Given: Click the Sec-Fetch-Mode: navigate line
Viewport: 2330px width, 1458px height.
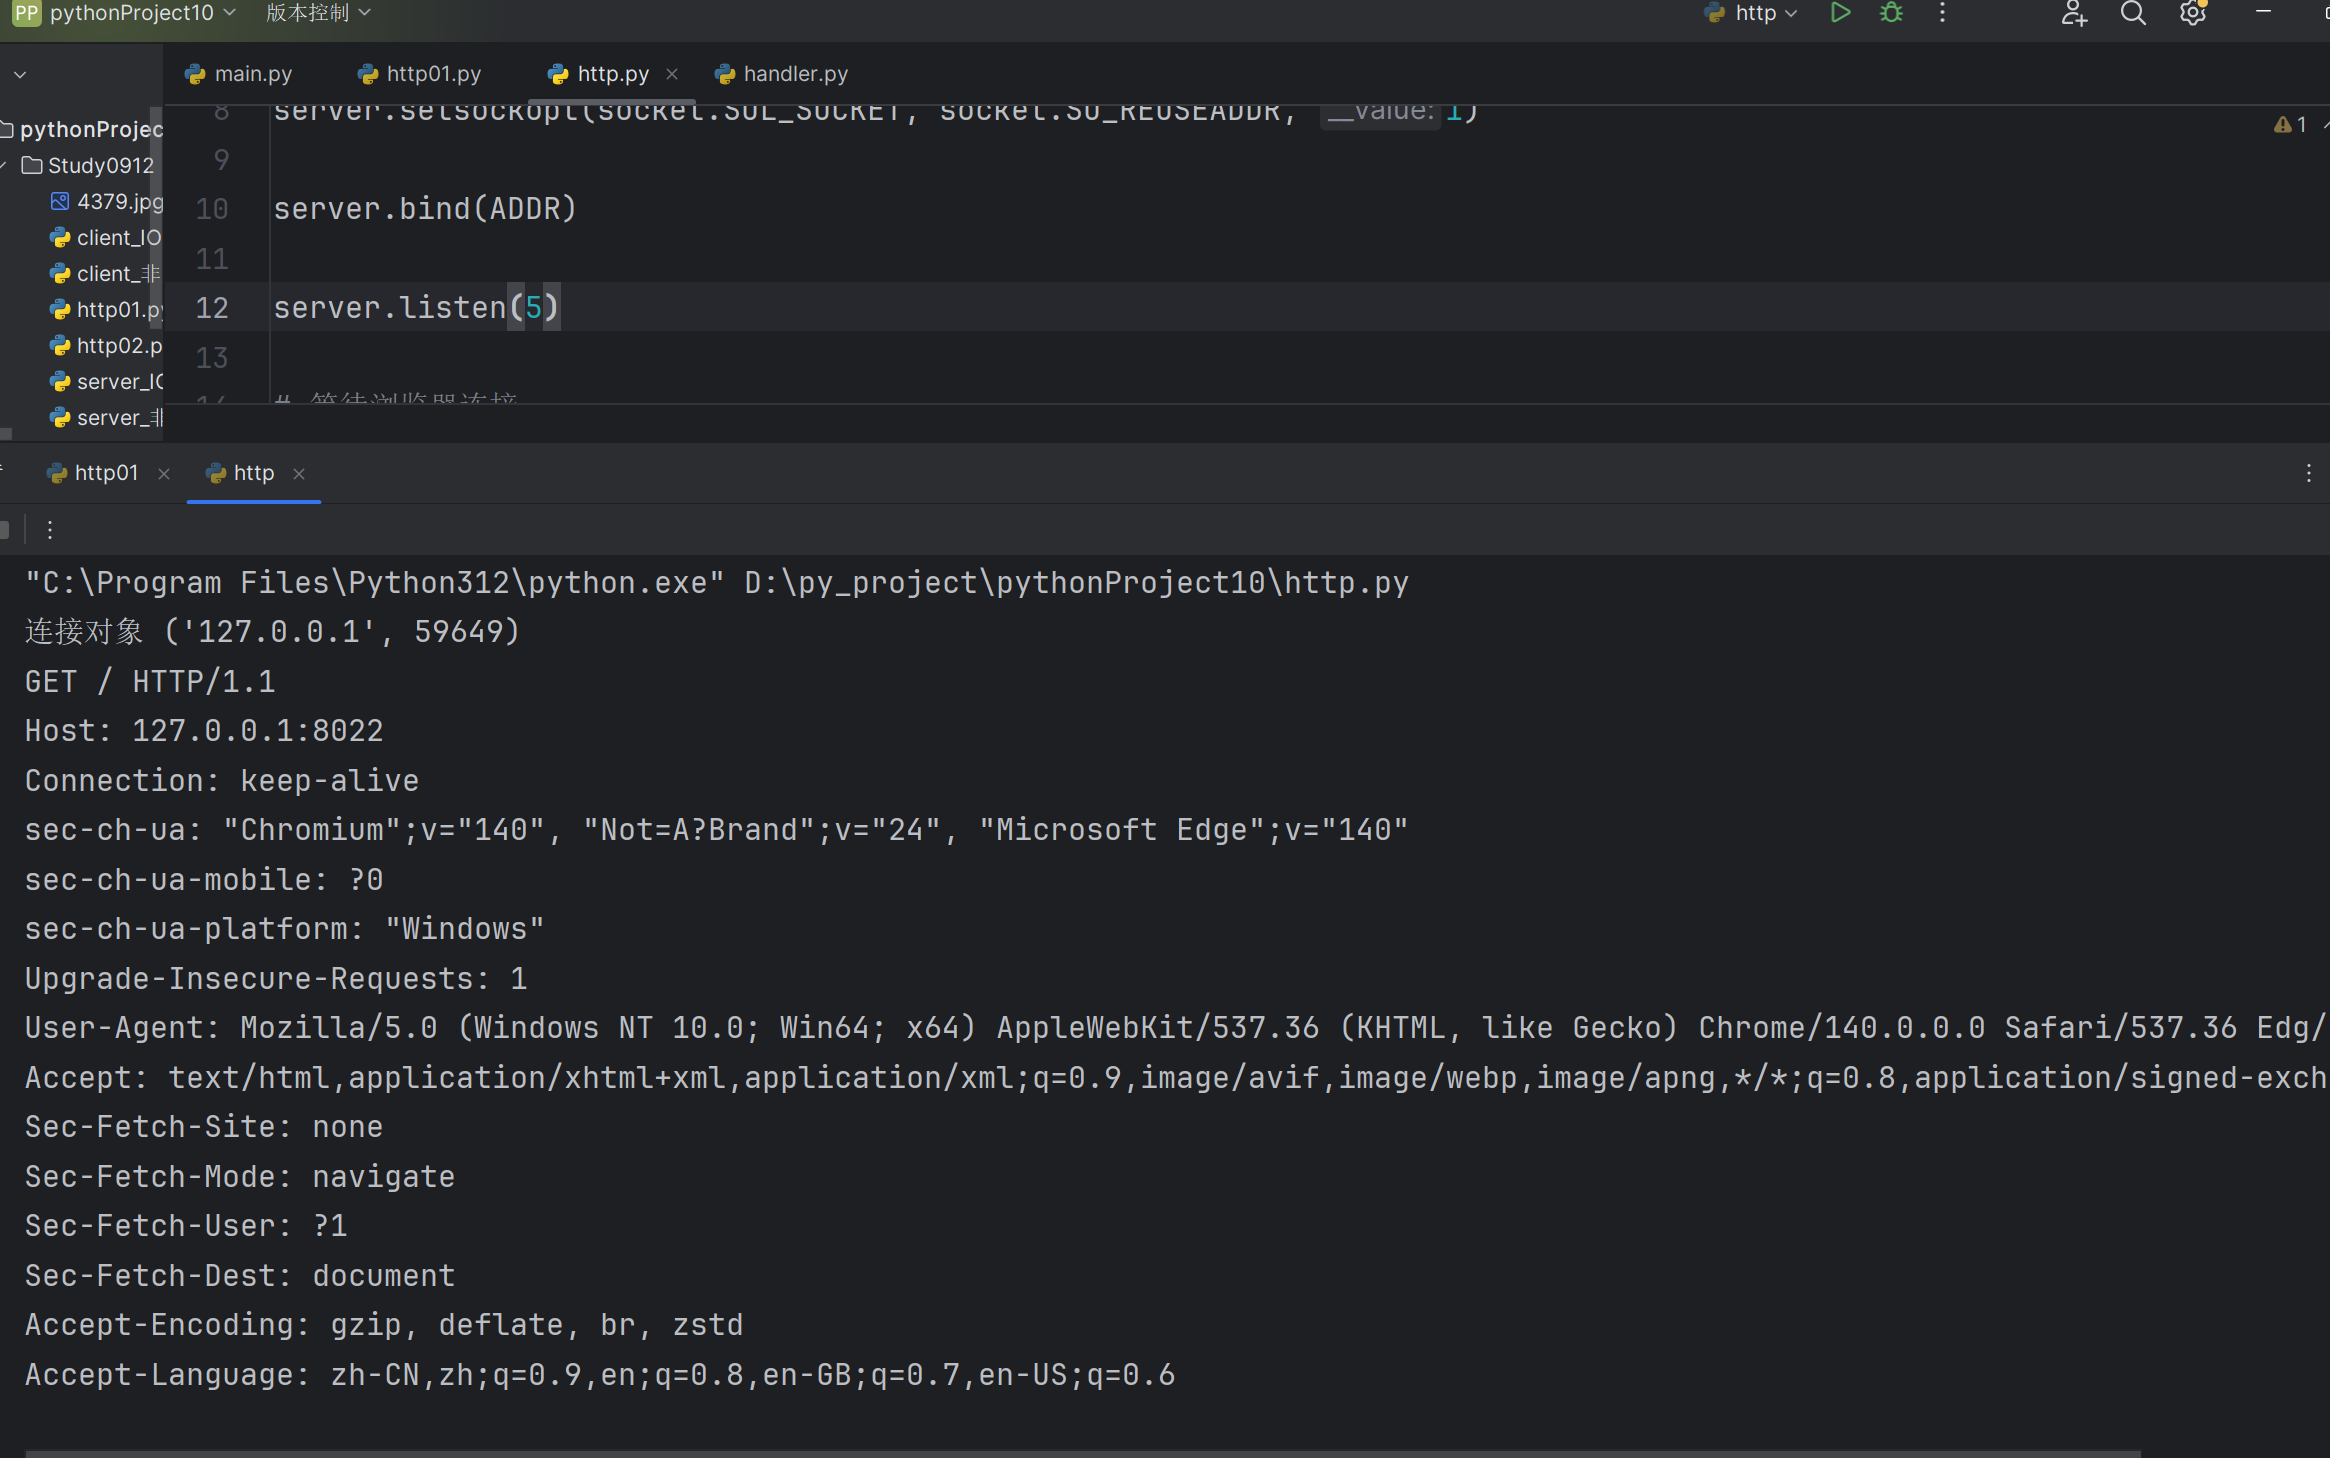Looking at the screenshot, I should click(240, 1177).
